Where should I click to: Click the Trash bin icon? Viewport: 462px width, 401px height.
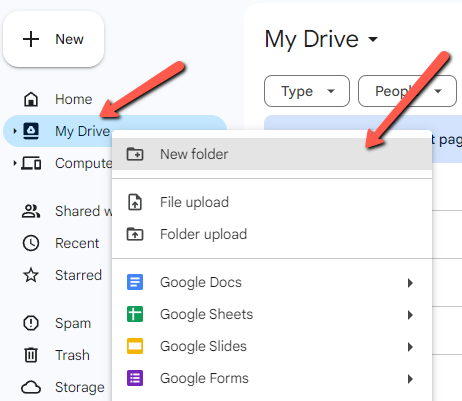tap(31, 355)
